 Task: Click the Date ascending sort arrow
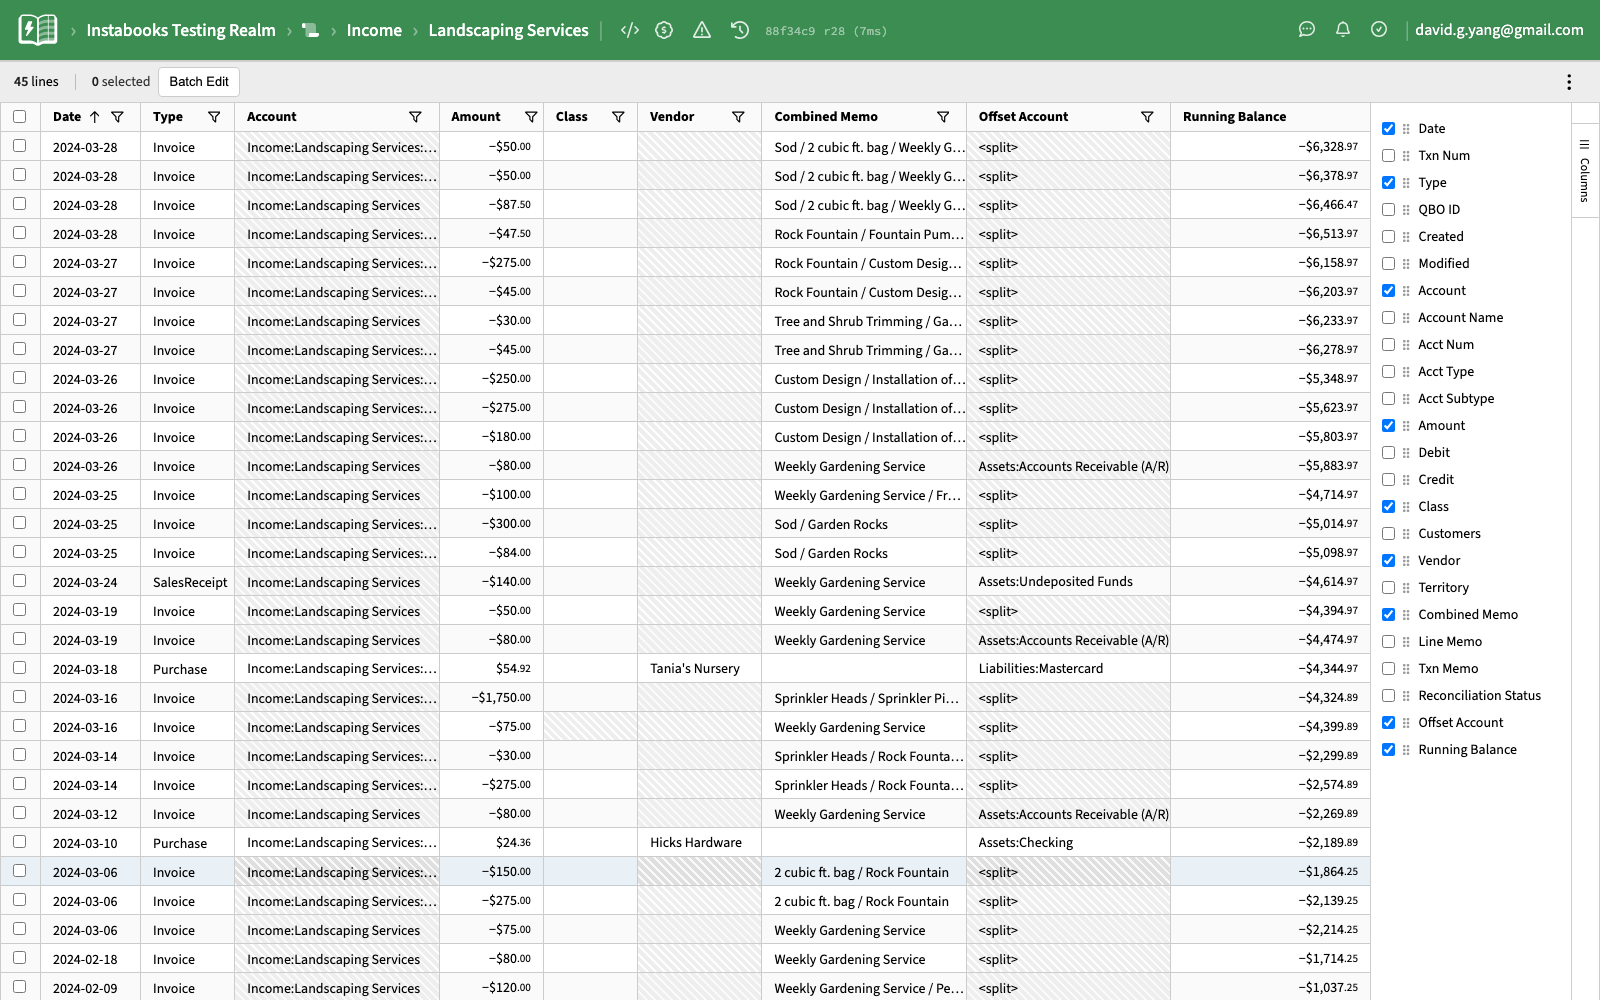[x=95, y=117]
